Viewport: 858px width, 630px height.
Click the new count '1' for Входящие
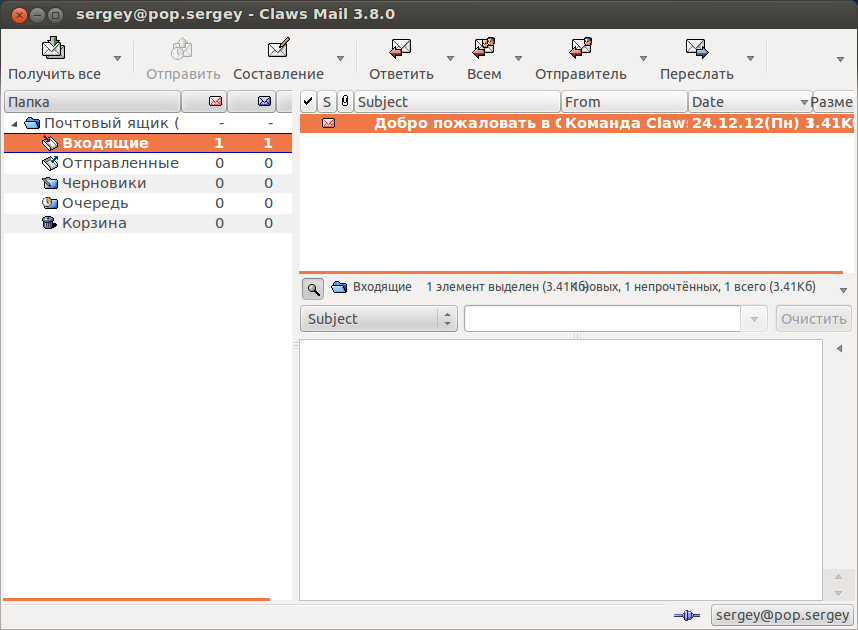[219, 143]
